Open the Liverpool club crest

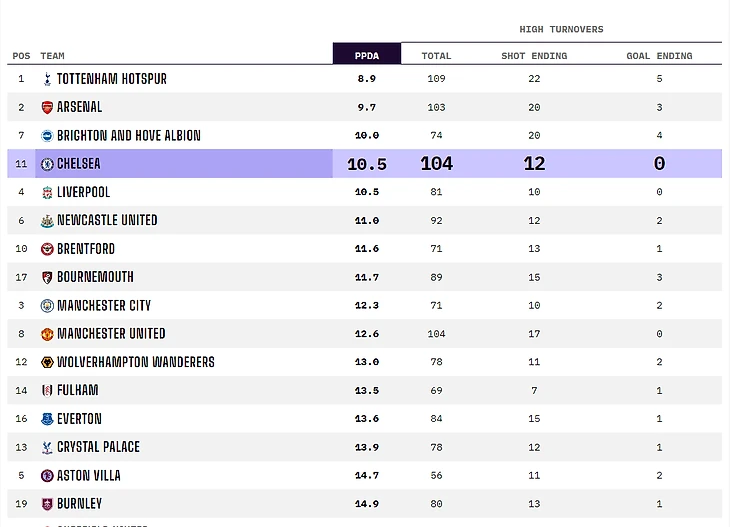[x=47, y=192]
